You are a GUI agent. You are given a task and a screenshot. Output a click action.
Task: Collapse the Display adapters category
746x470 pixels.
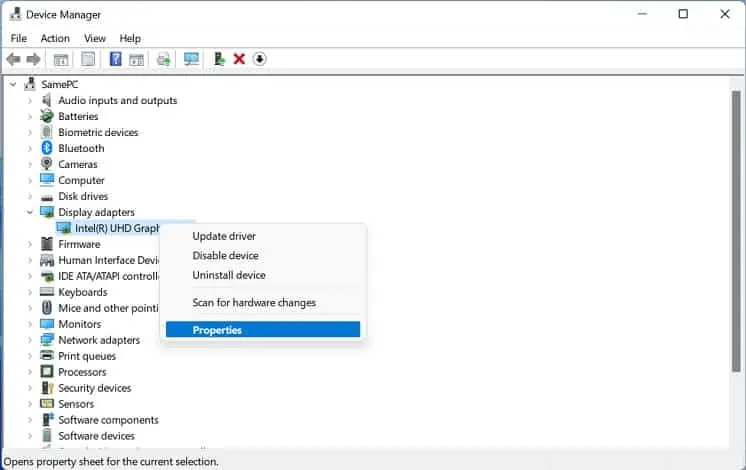[30, 212]
